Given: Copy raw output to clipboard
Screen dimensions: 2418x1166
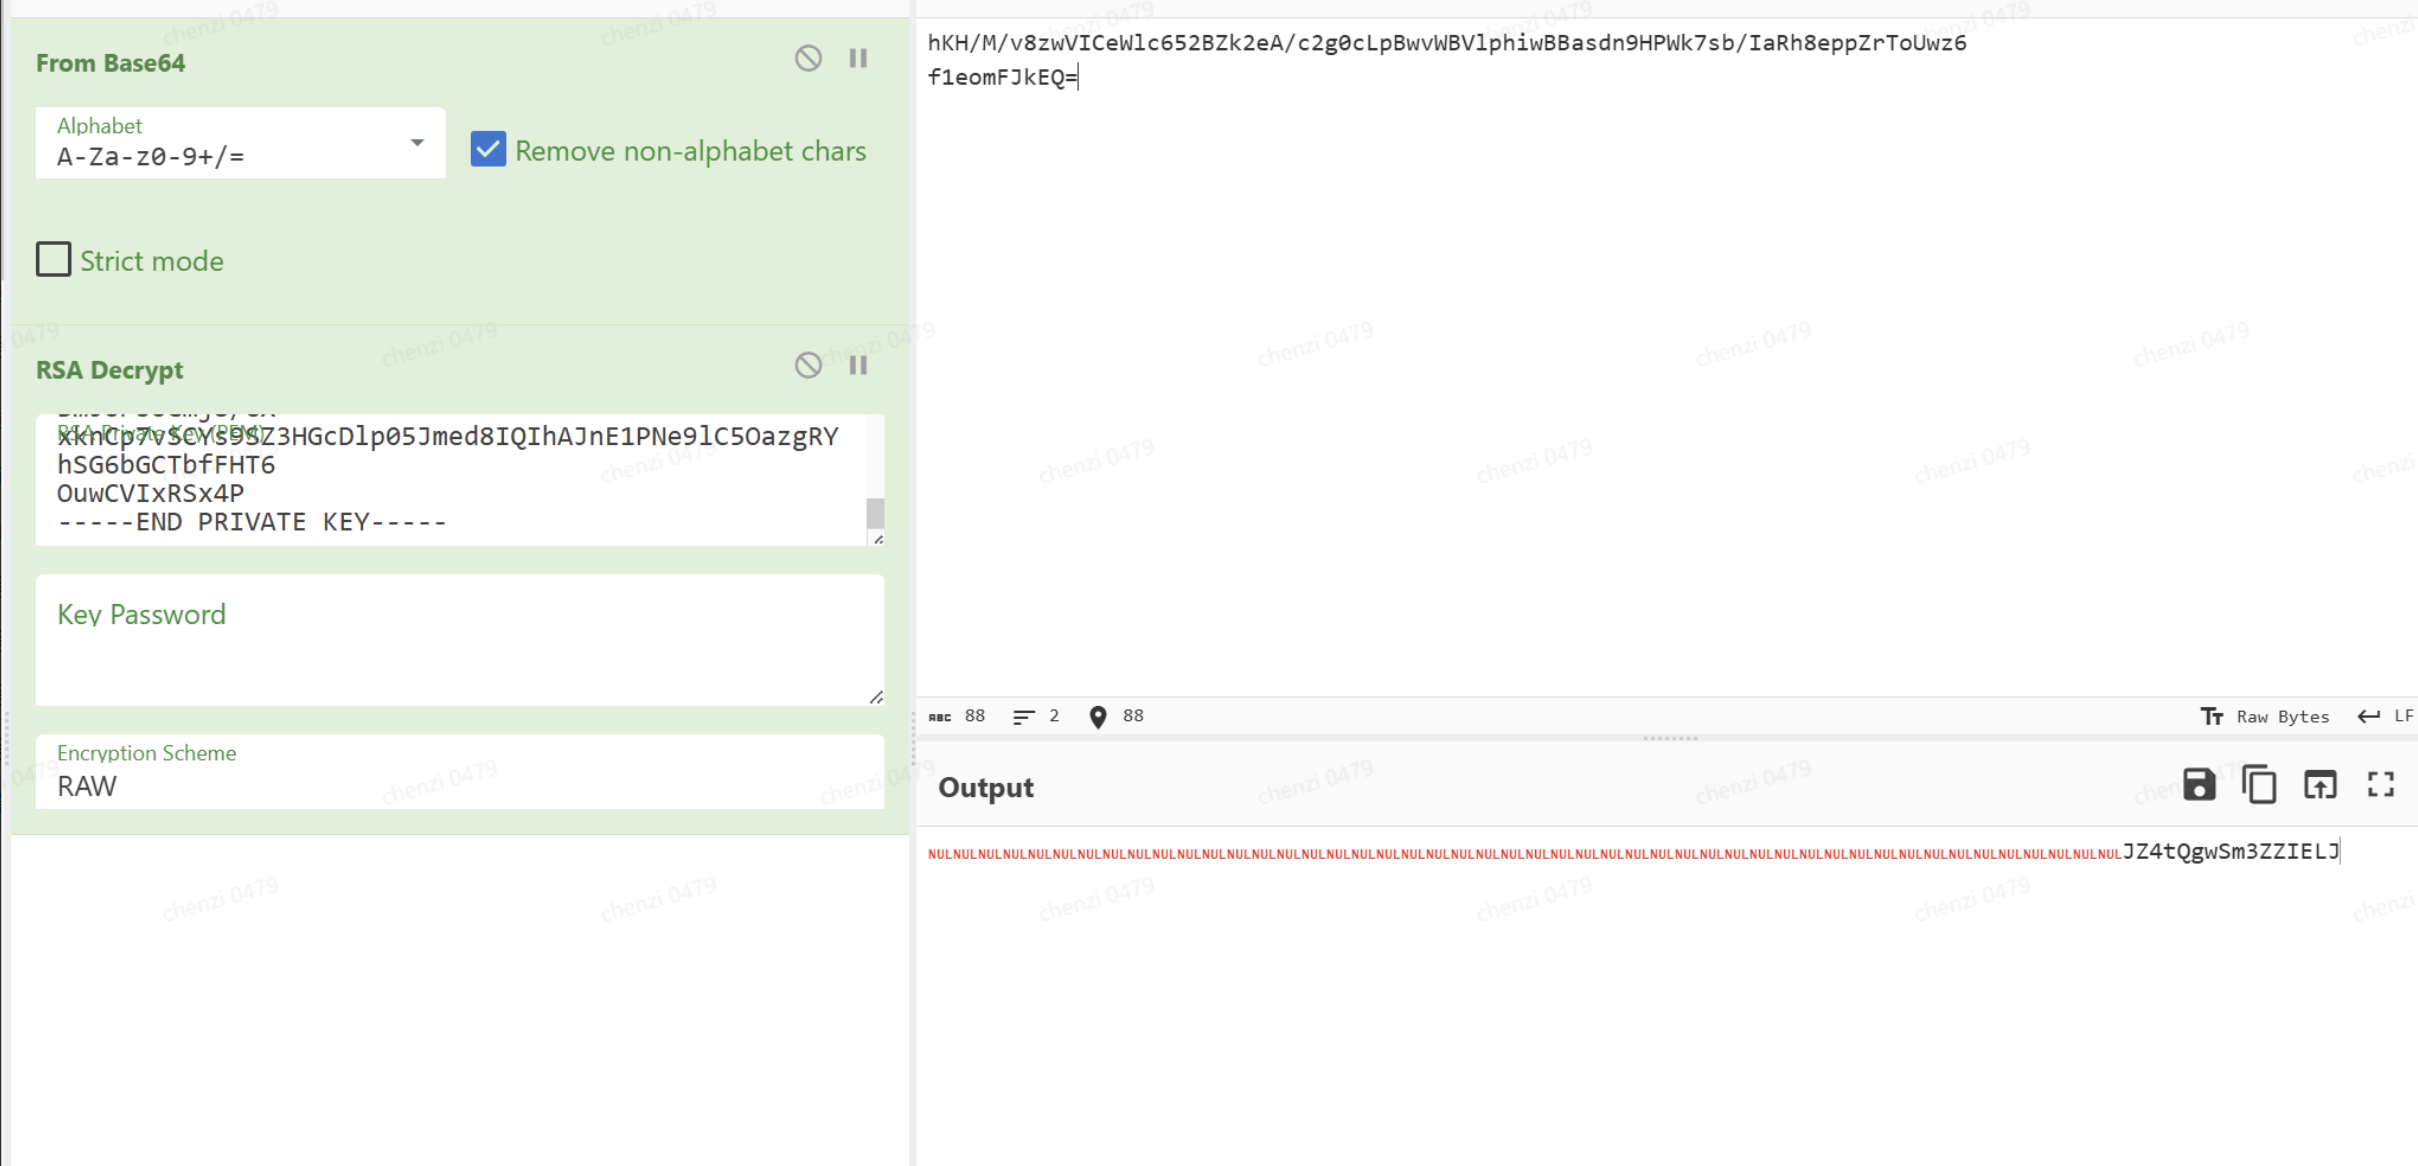Looking at the screenshot, I should tap(2259, 785).
